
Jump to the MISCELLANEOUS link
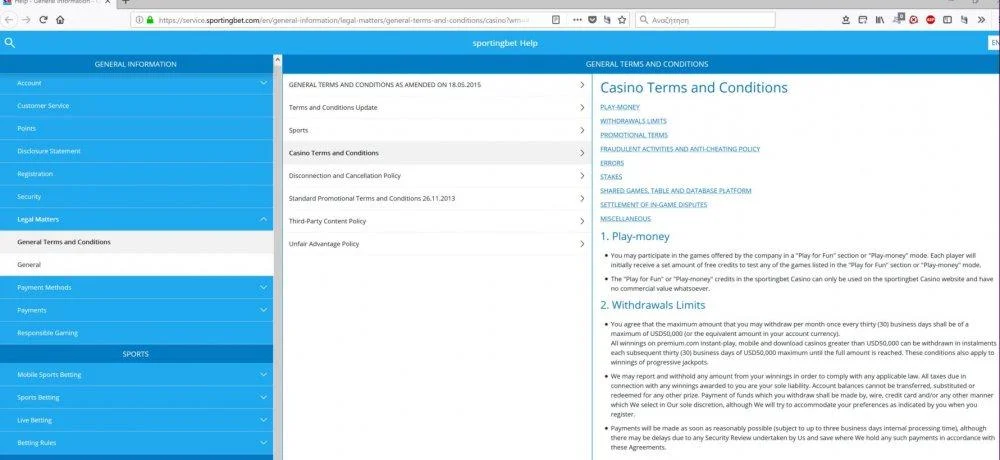626,219
